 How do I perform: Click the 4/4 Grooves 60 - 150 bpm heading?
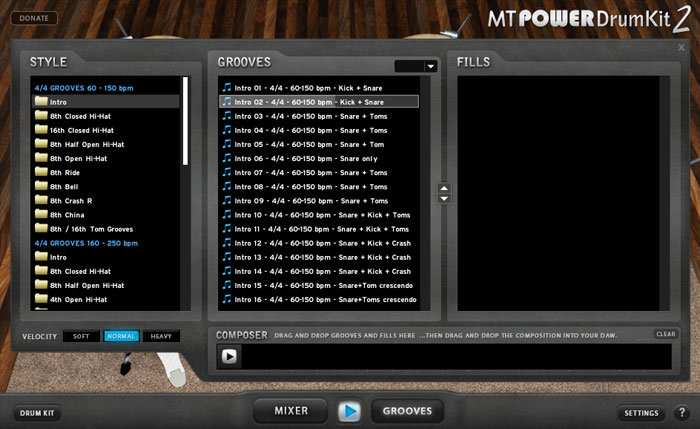point(84,88)
